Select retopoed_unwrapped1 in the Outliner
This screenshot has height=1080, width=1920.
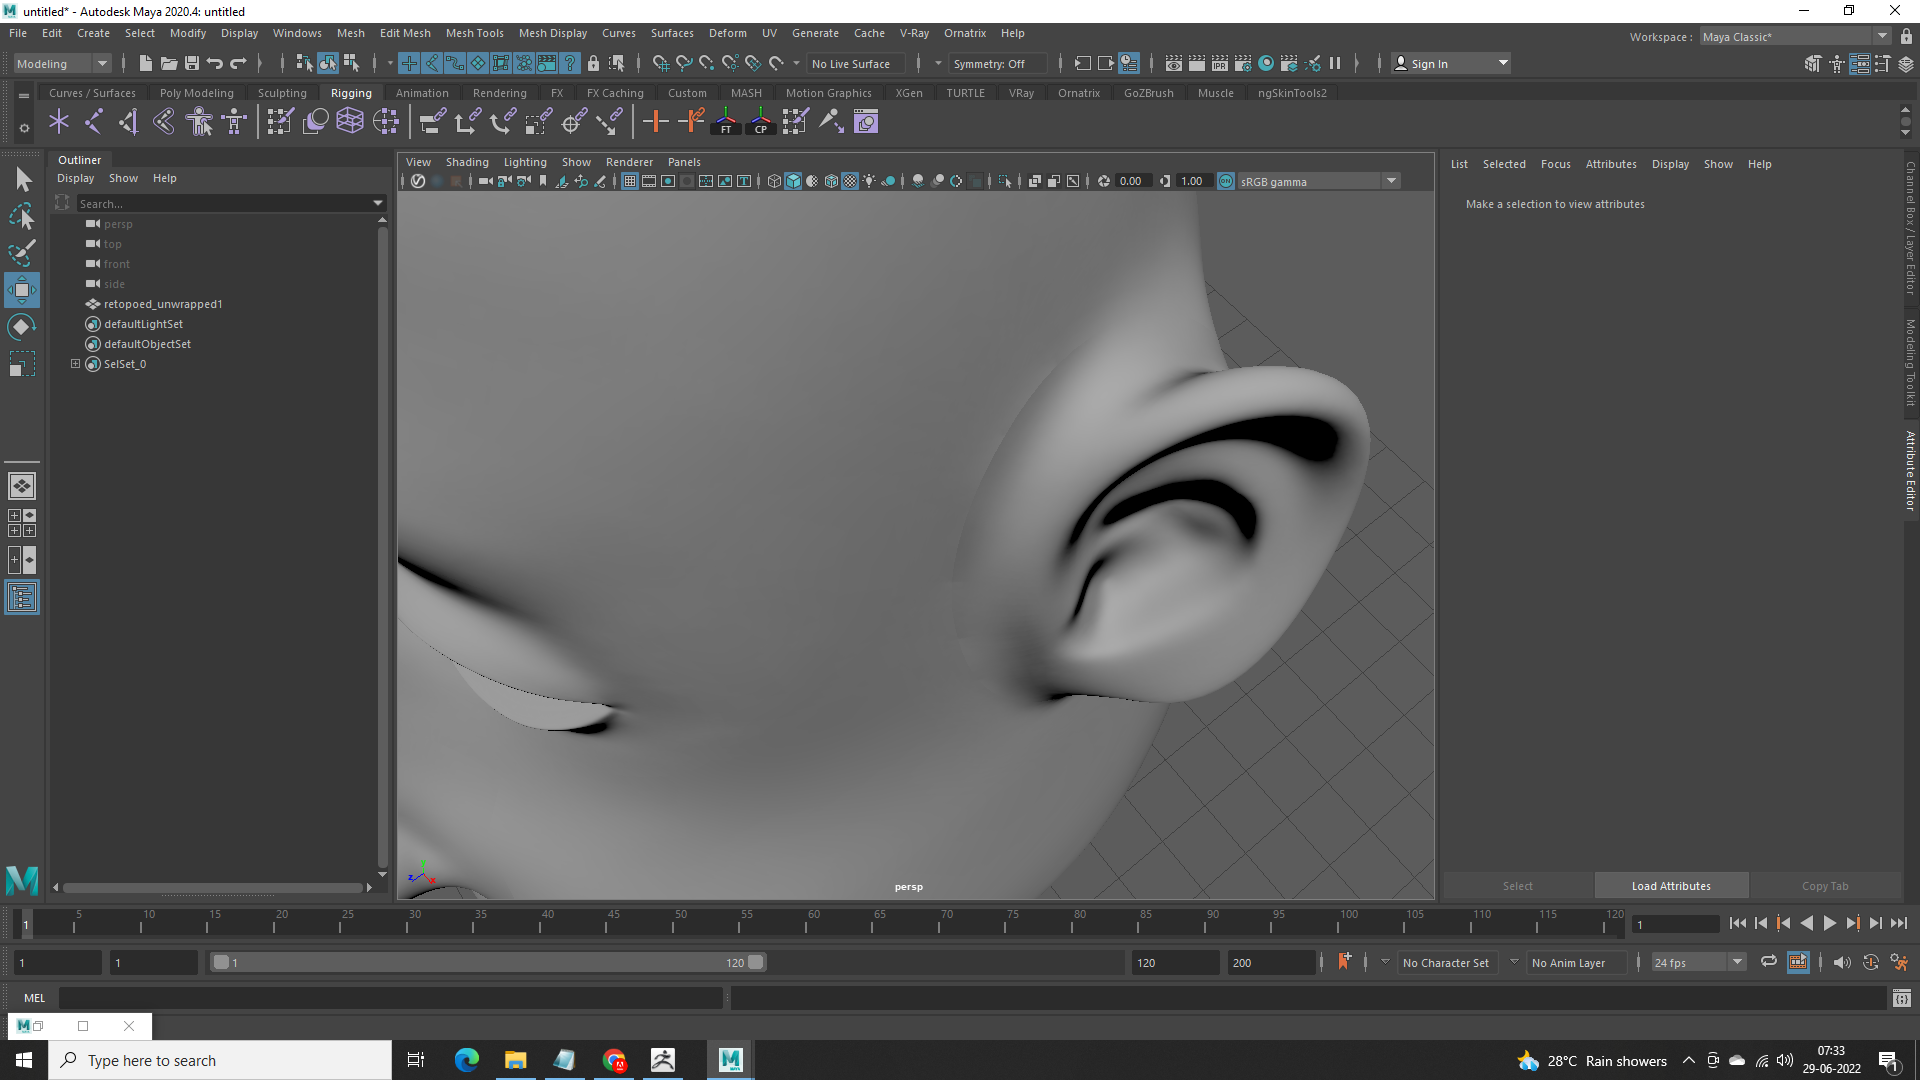163,304
